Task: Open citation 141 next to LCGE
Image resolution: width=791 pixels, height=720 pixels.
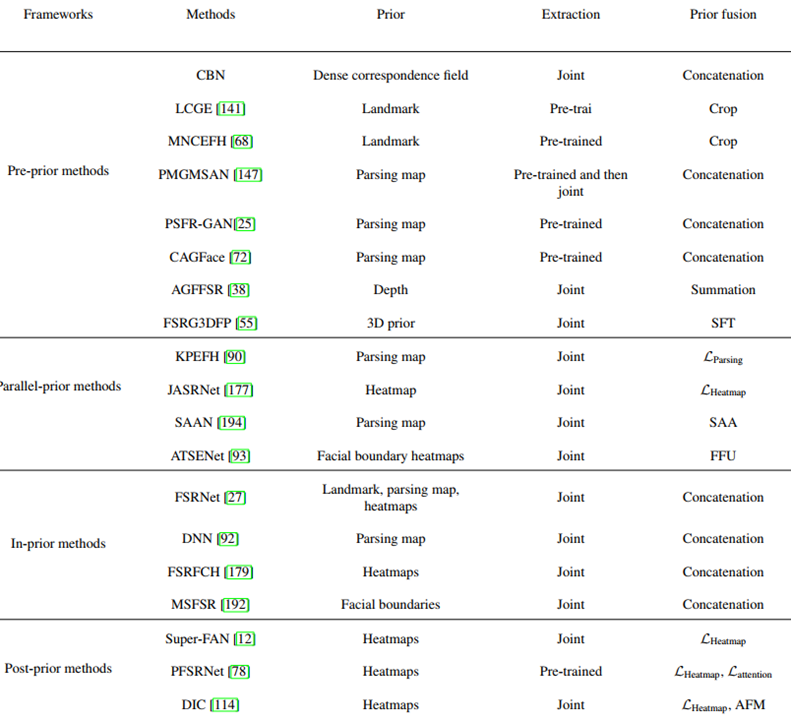Action: click(x=230, y=109)
